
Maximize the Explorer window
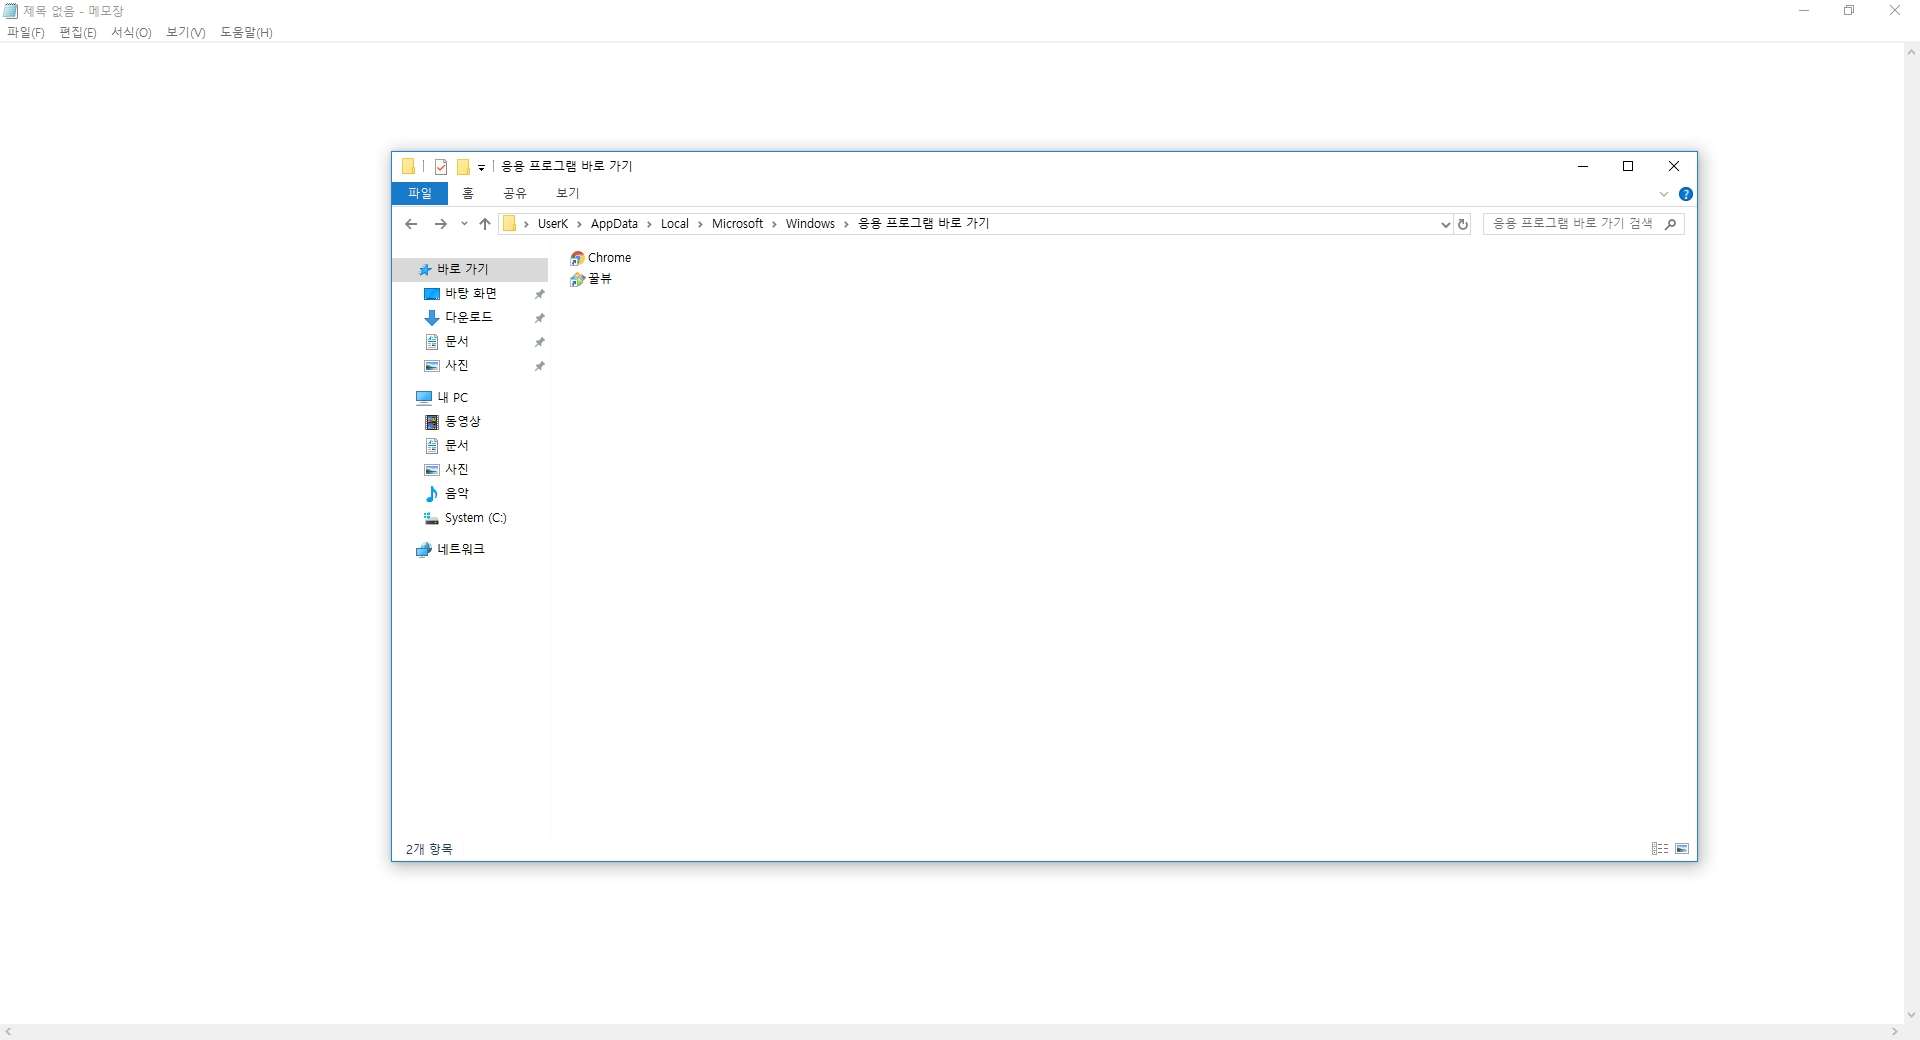pos(1628,167)
